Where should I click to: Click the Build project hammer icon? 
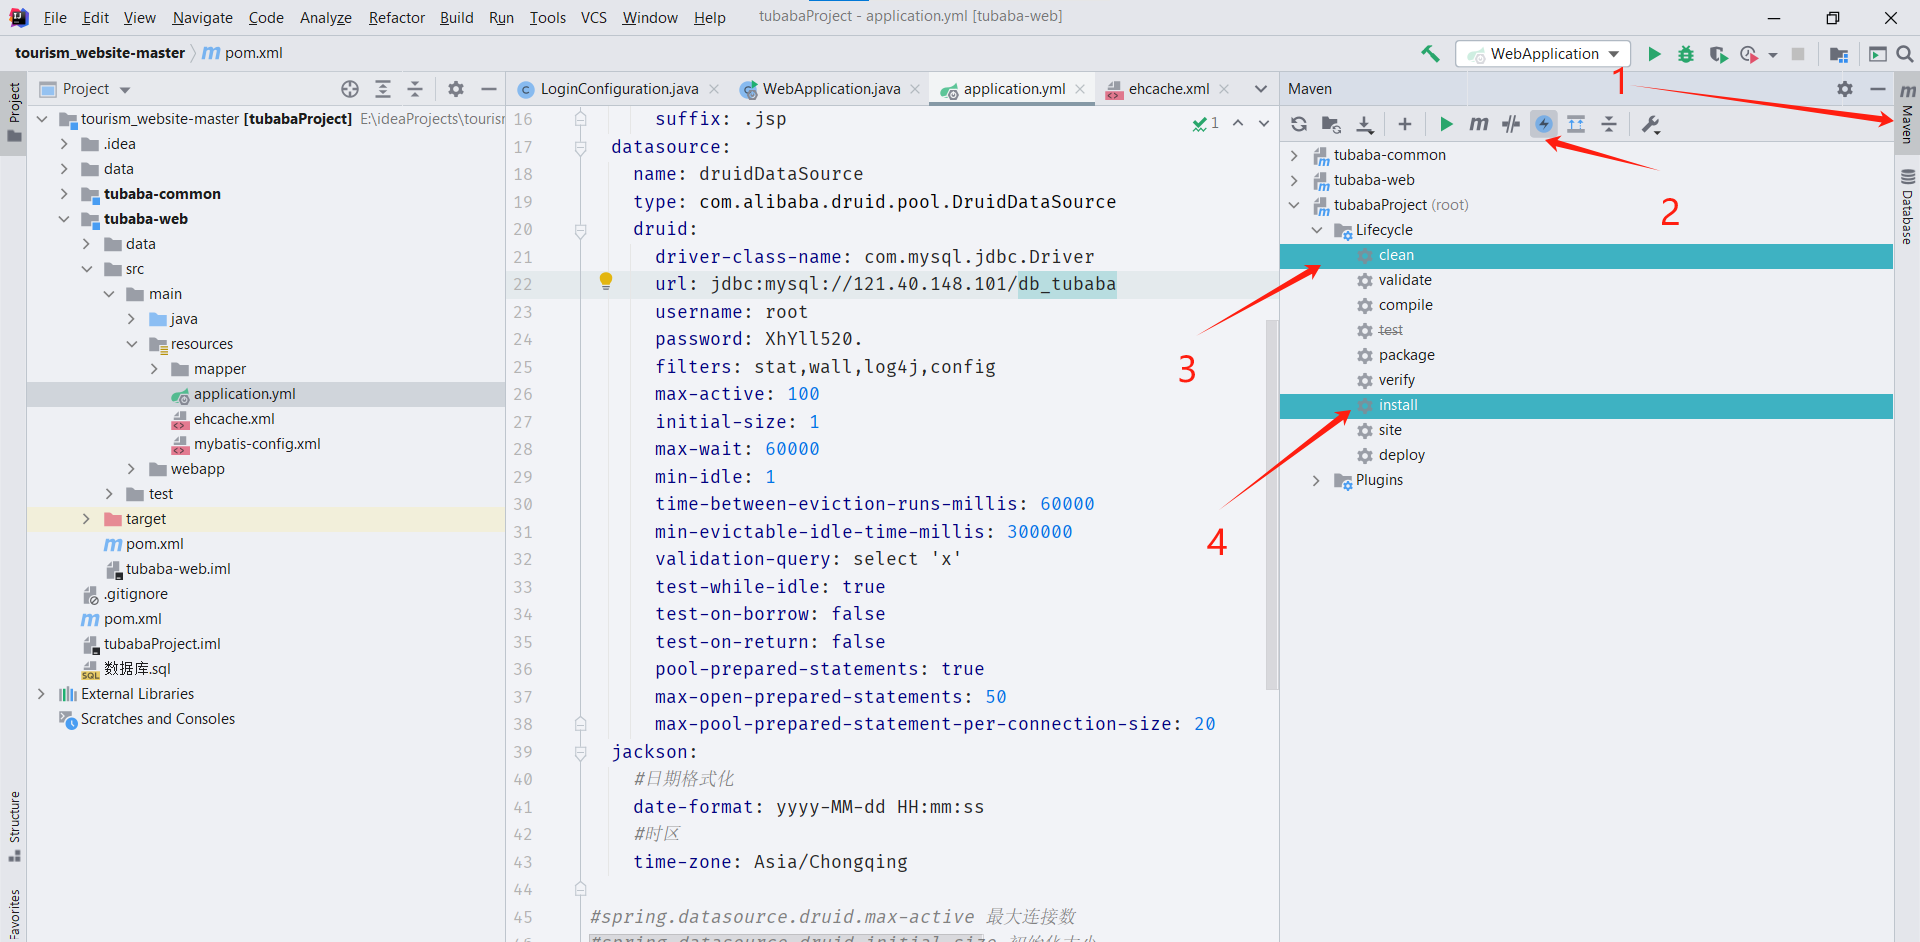(x=1430, y=54)
